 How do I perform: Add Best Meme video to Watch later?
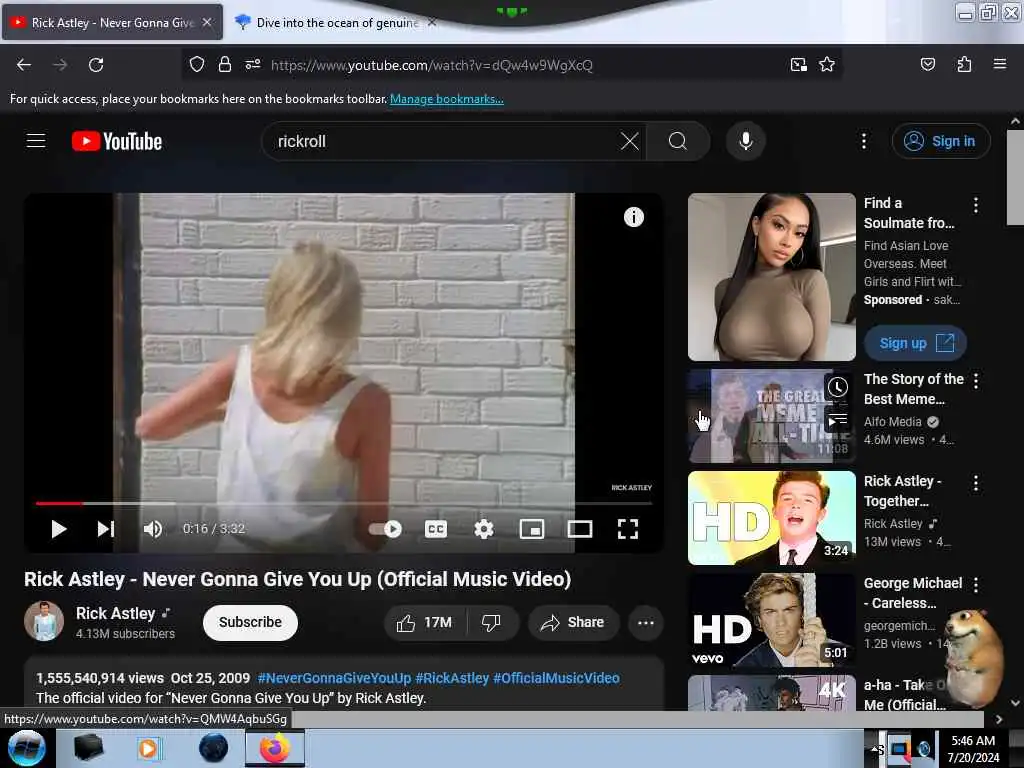[x=838, y=387]
